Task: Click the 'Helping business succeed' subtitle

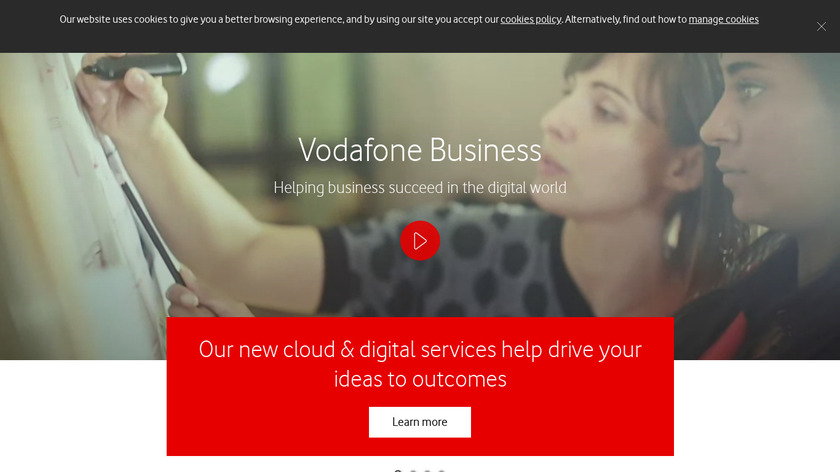Action: coord(419,188)
